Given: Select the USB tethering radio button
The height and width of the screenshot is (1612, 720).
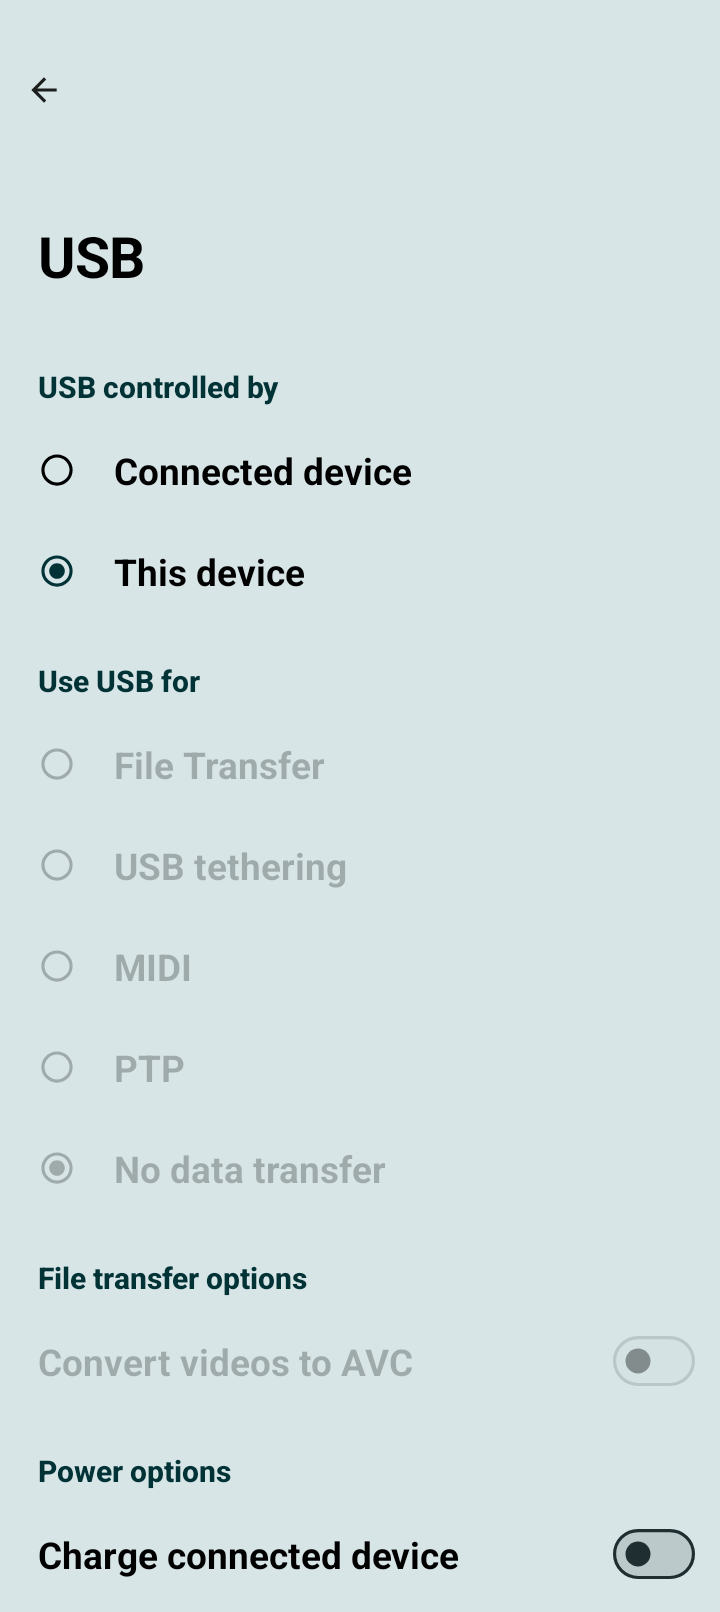Looking at the screenshot, I should [x=57, y=865].
